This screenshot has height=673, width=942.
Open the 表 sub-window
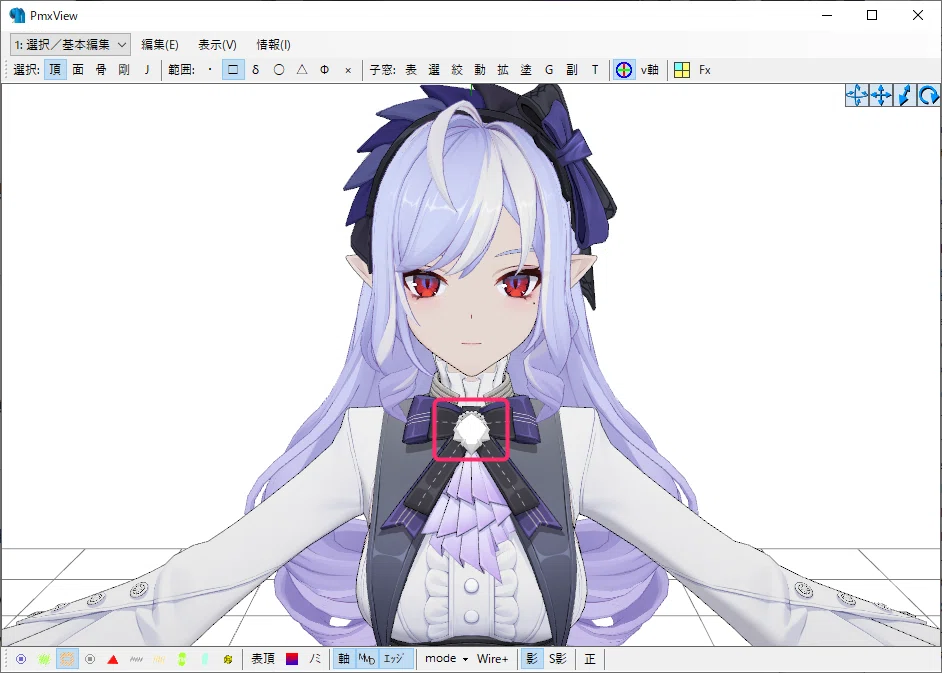411,70
